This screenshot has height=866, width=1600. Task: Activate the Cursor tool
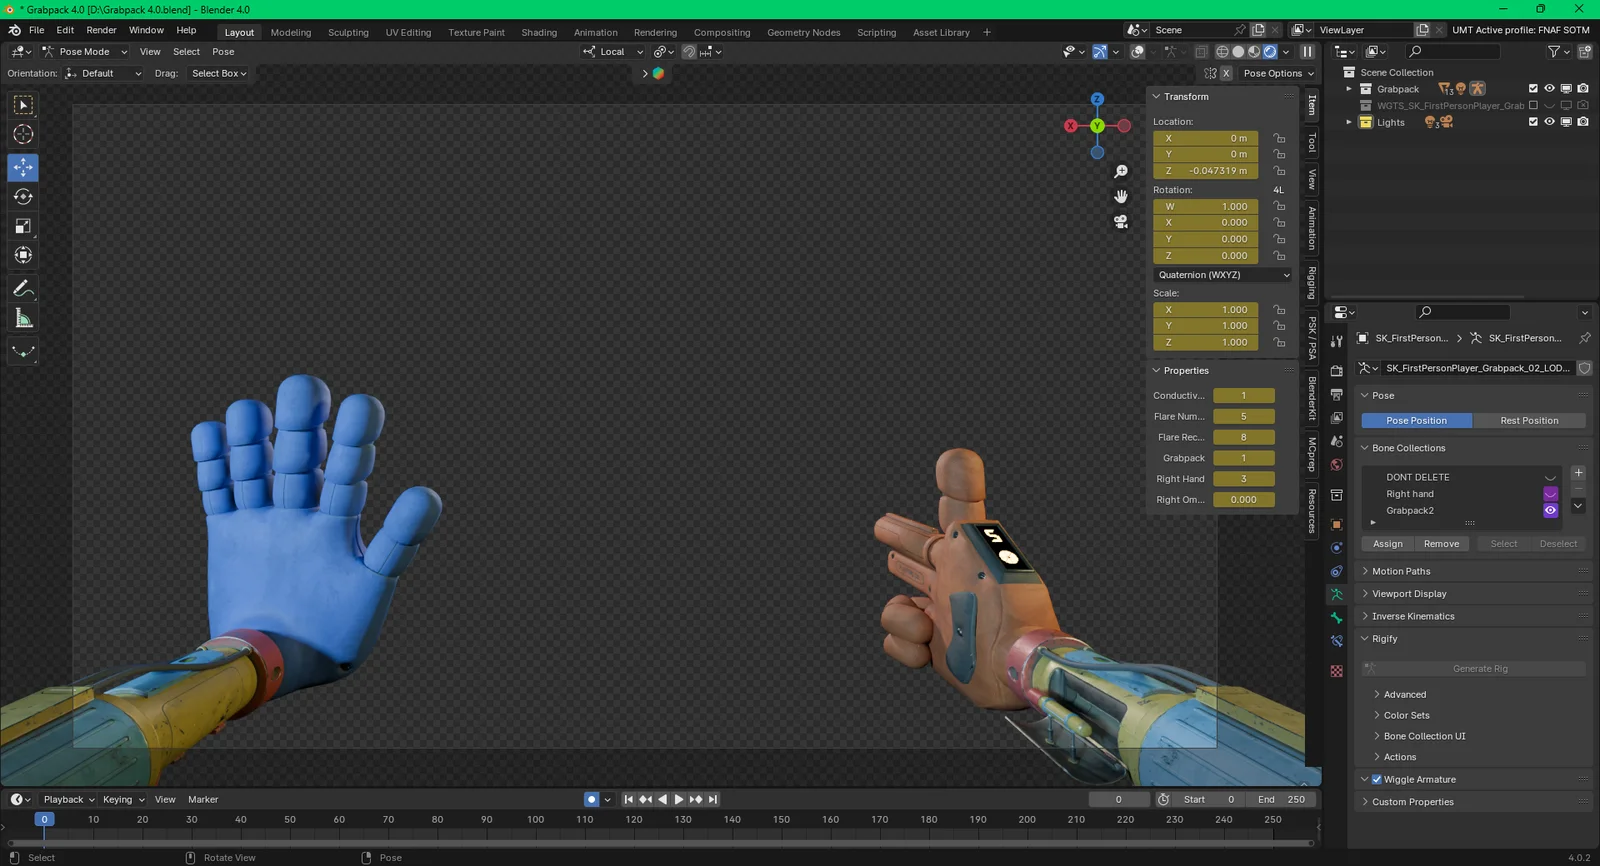pos(23,134)
